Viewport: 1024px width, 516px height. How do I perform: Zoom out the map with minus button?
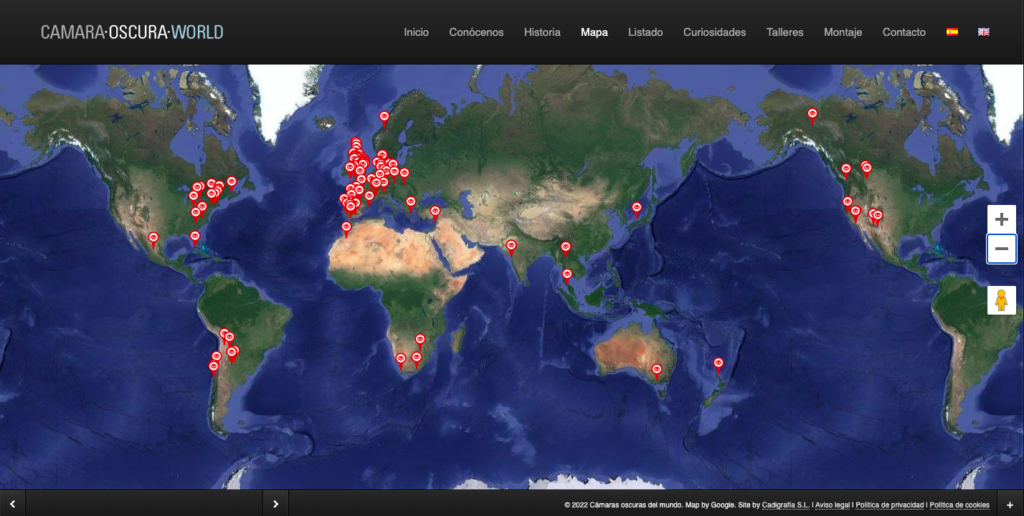click(1001, 249)
